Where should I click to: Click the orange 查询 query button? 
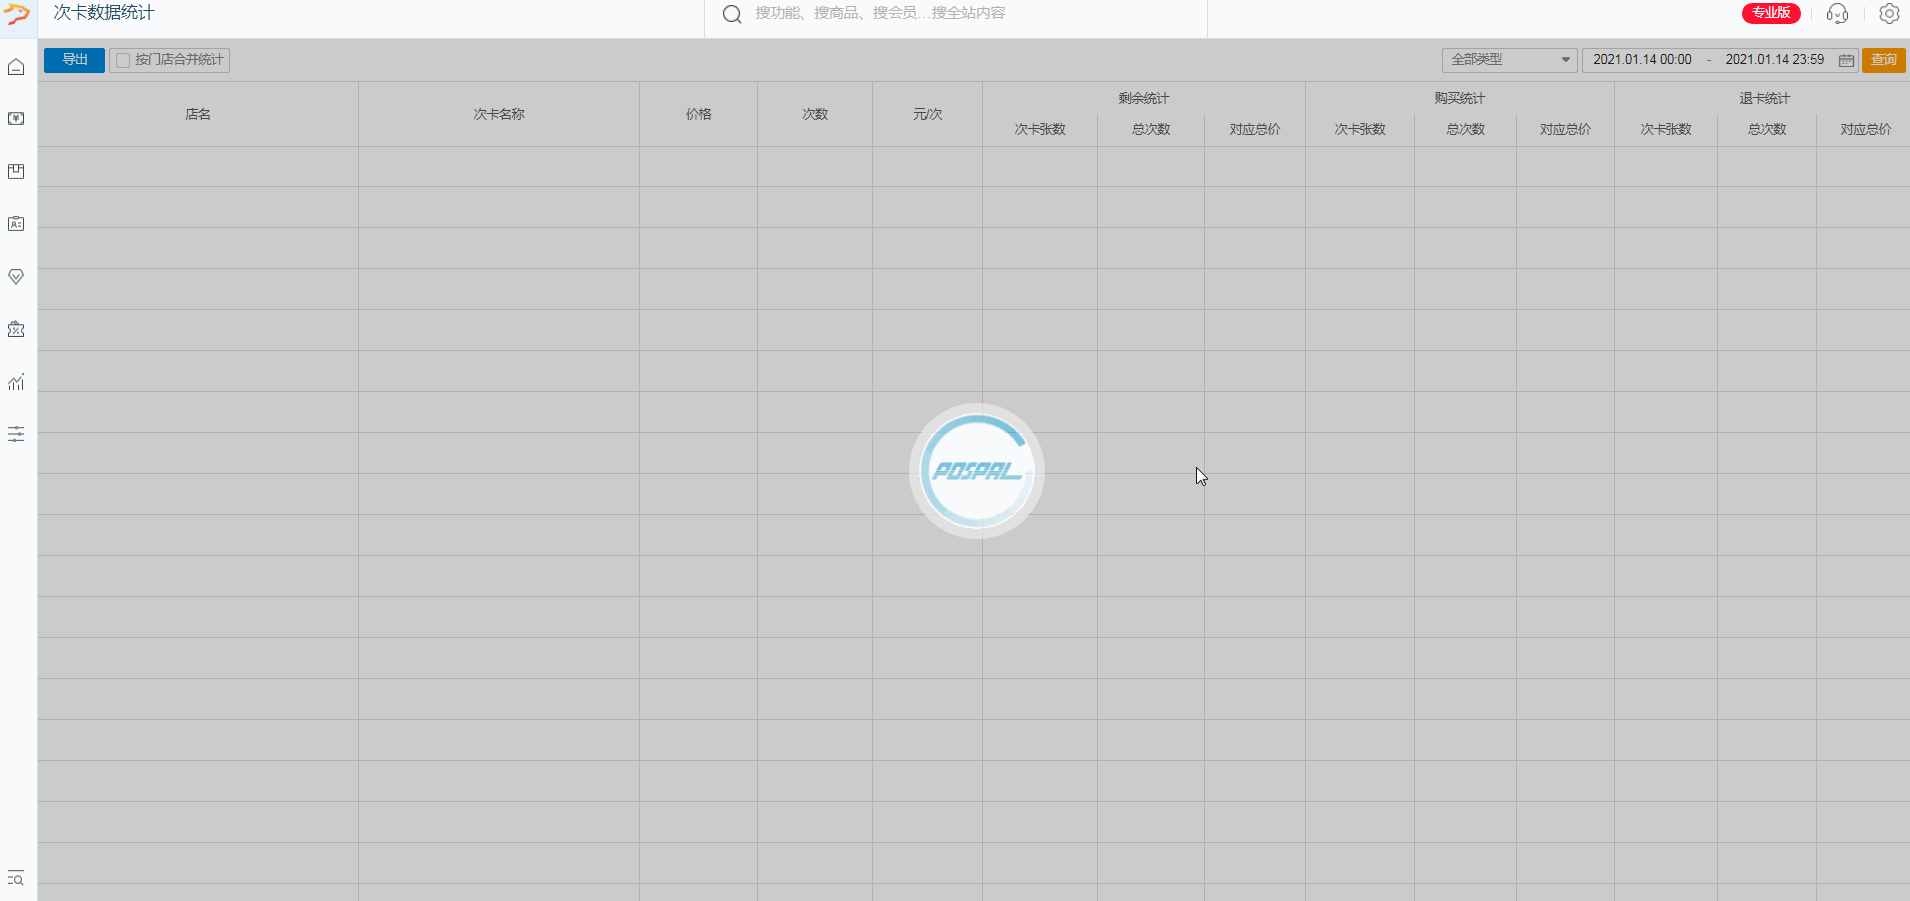point(1883,60)
